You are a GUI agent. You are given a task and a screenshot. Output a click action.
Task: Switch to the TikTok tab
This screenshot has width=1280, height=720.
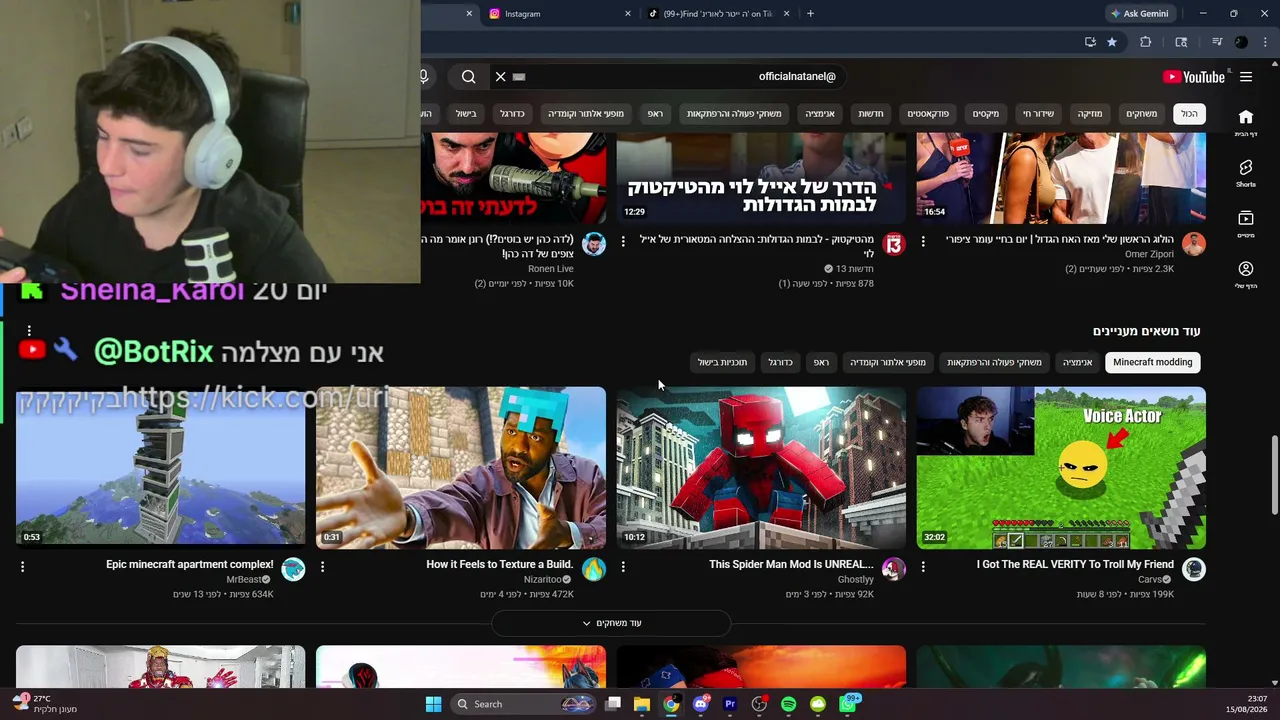tap(719, 14)
